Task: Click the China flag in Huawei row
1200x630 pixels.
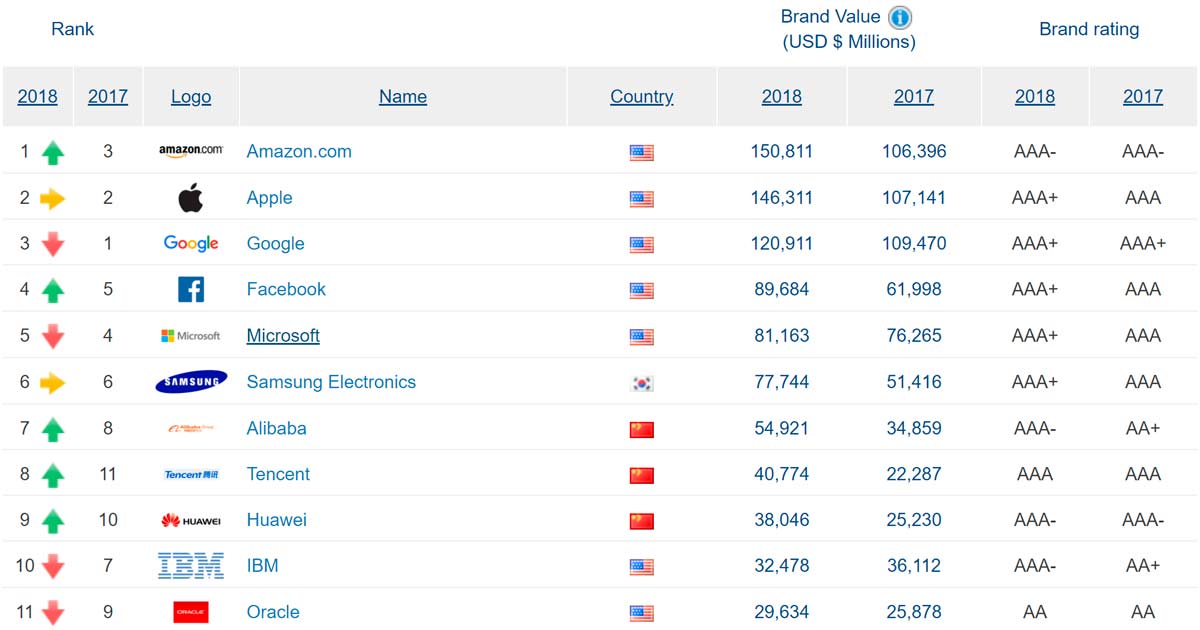Action: click(642, 521)
